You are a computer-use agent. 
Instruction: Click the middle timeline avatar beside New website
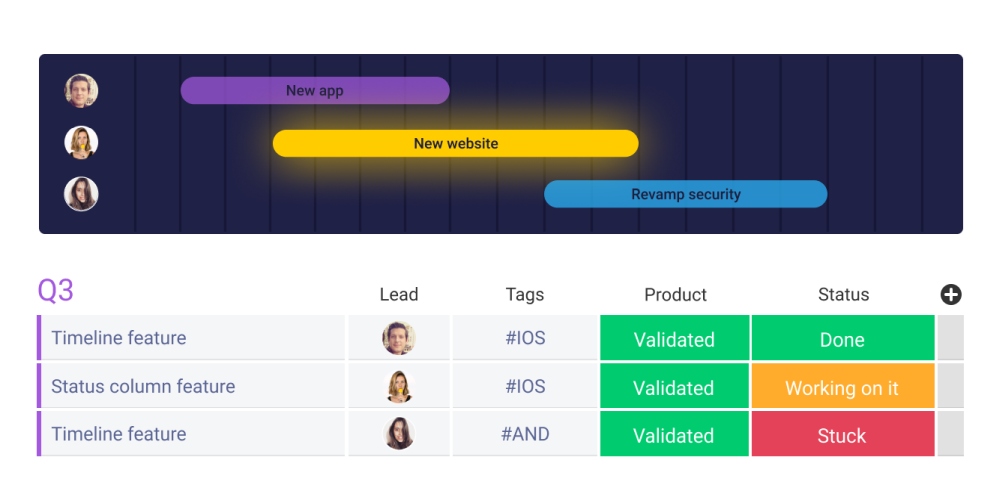81,143
